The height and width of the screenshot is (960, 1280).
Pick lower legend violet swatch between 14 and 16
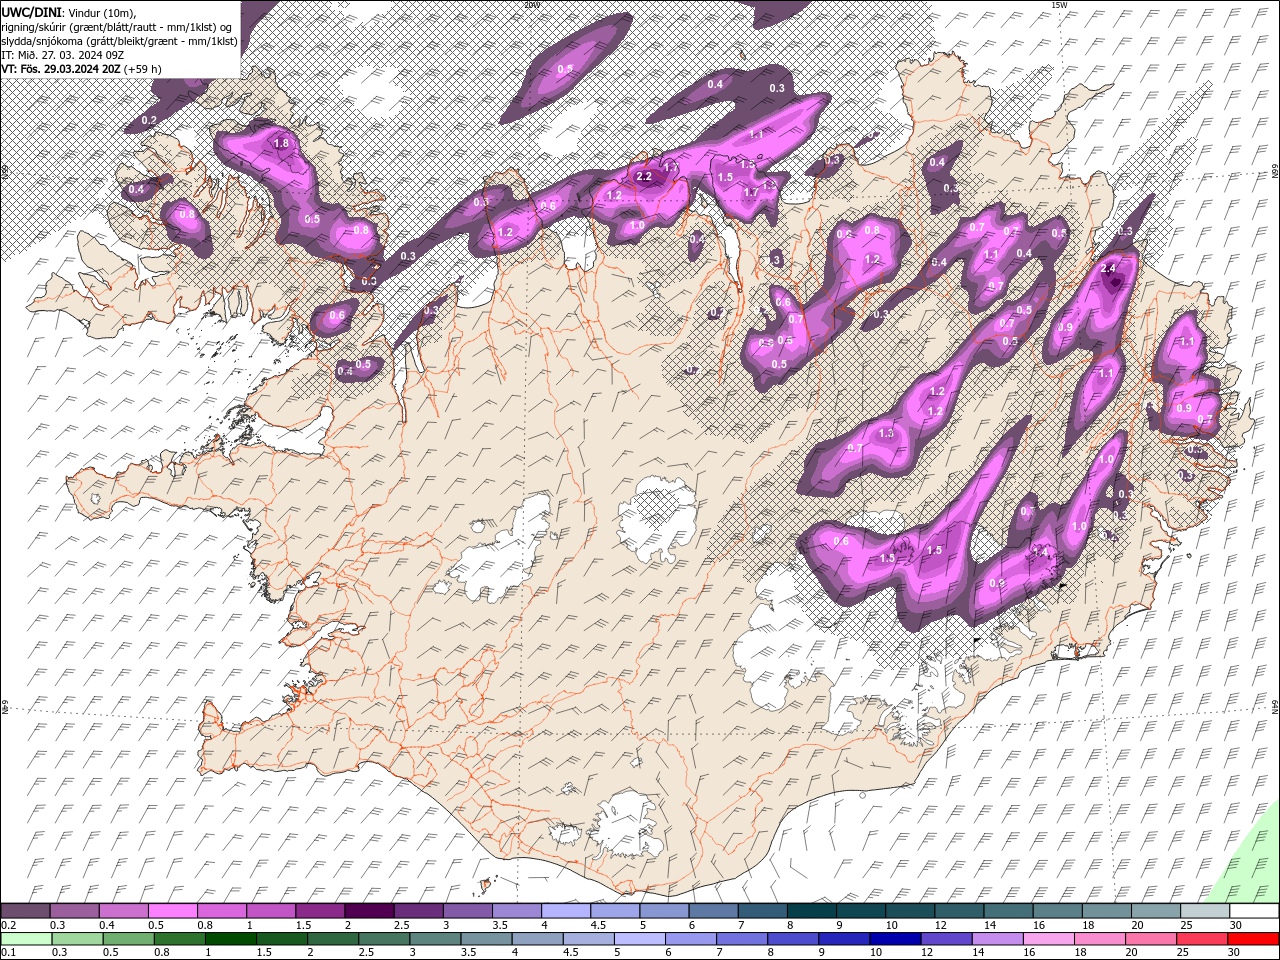coord(998,939)
